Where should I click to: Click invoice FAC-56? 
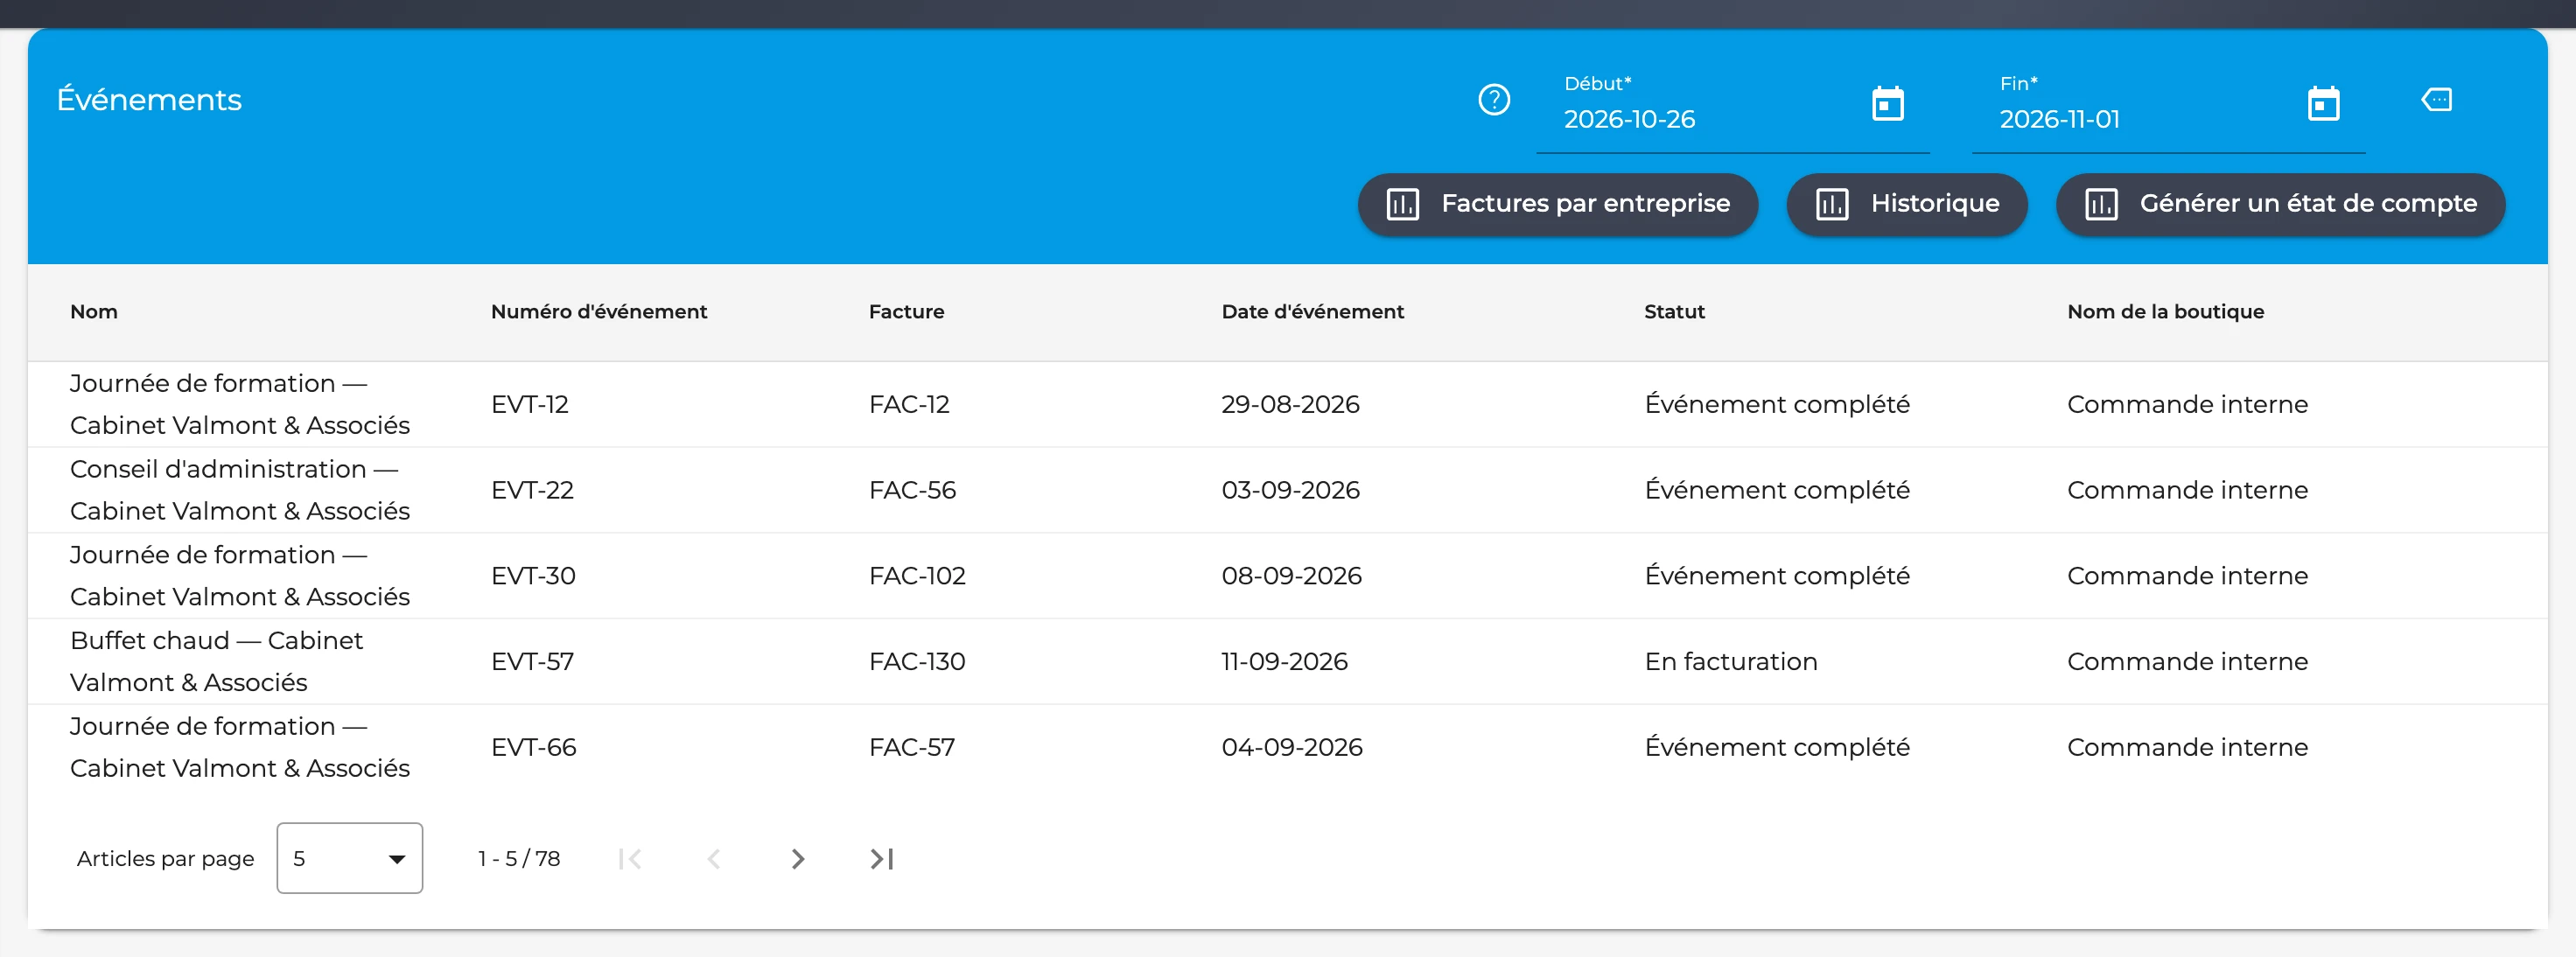912,491
